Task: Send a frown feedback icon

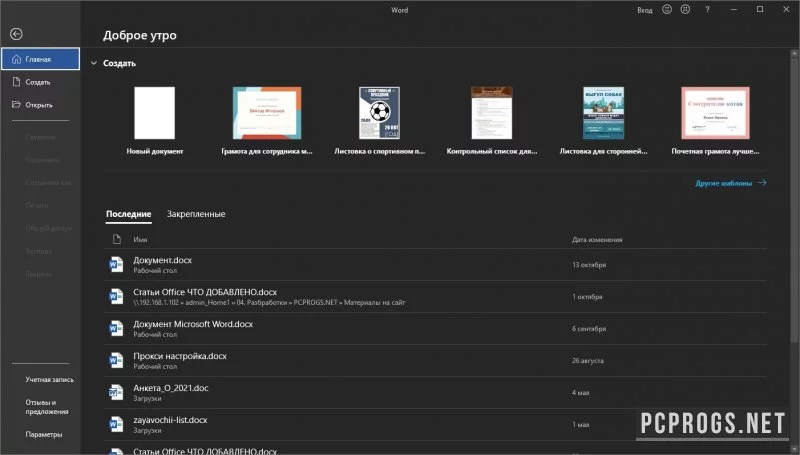Action: click(685, 9)
